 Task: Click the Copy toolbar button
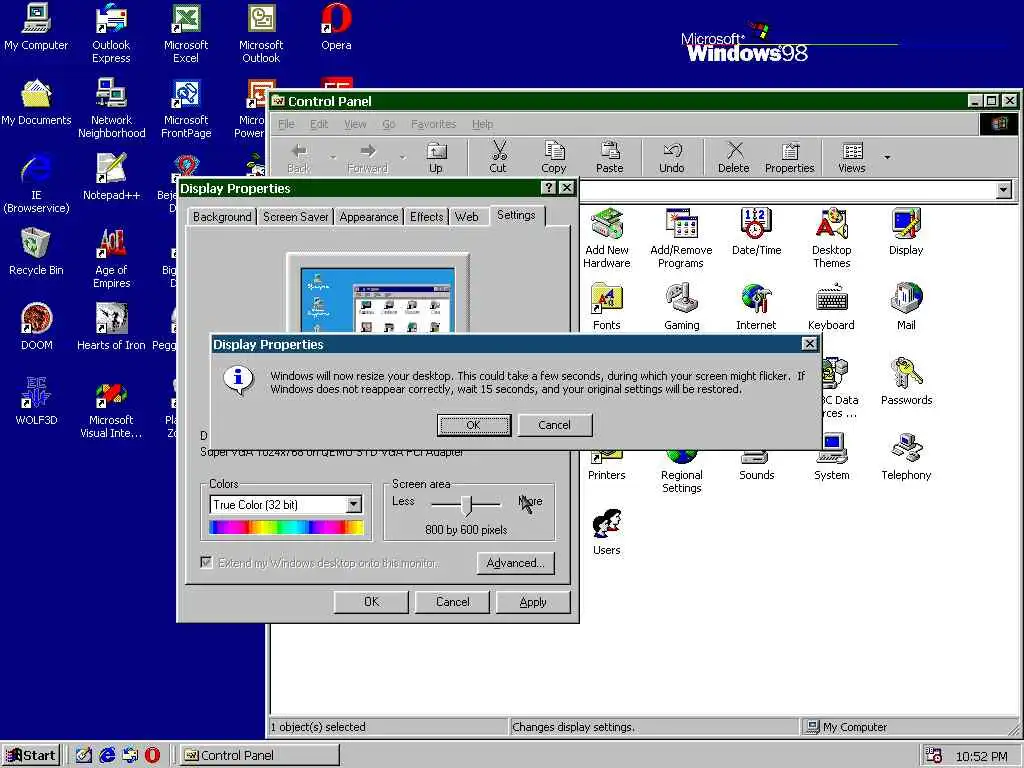tap(553, 157)
